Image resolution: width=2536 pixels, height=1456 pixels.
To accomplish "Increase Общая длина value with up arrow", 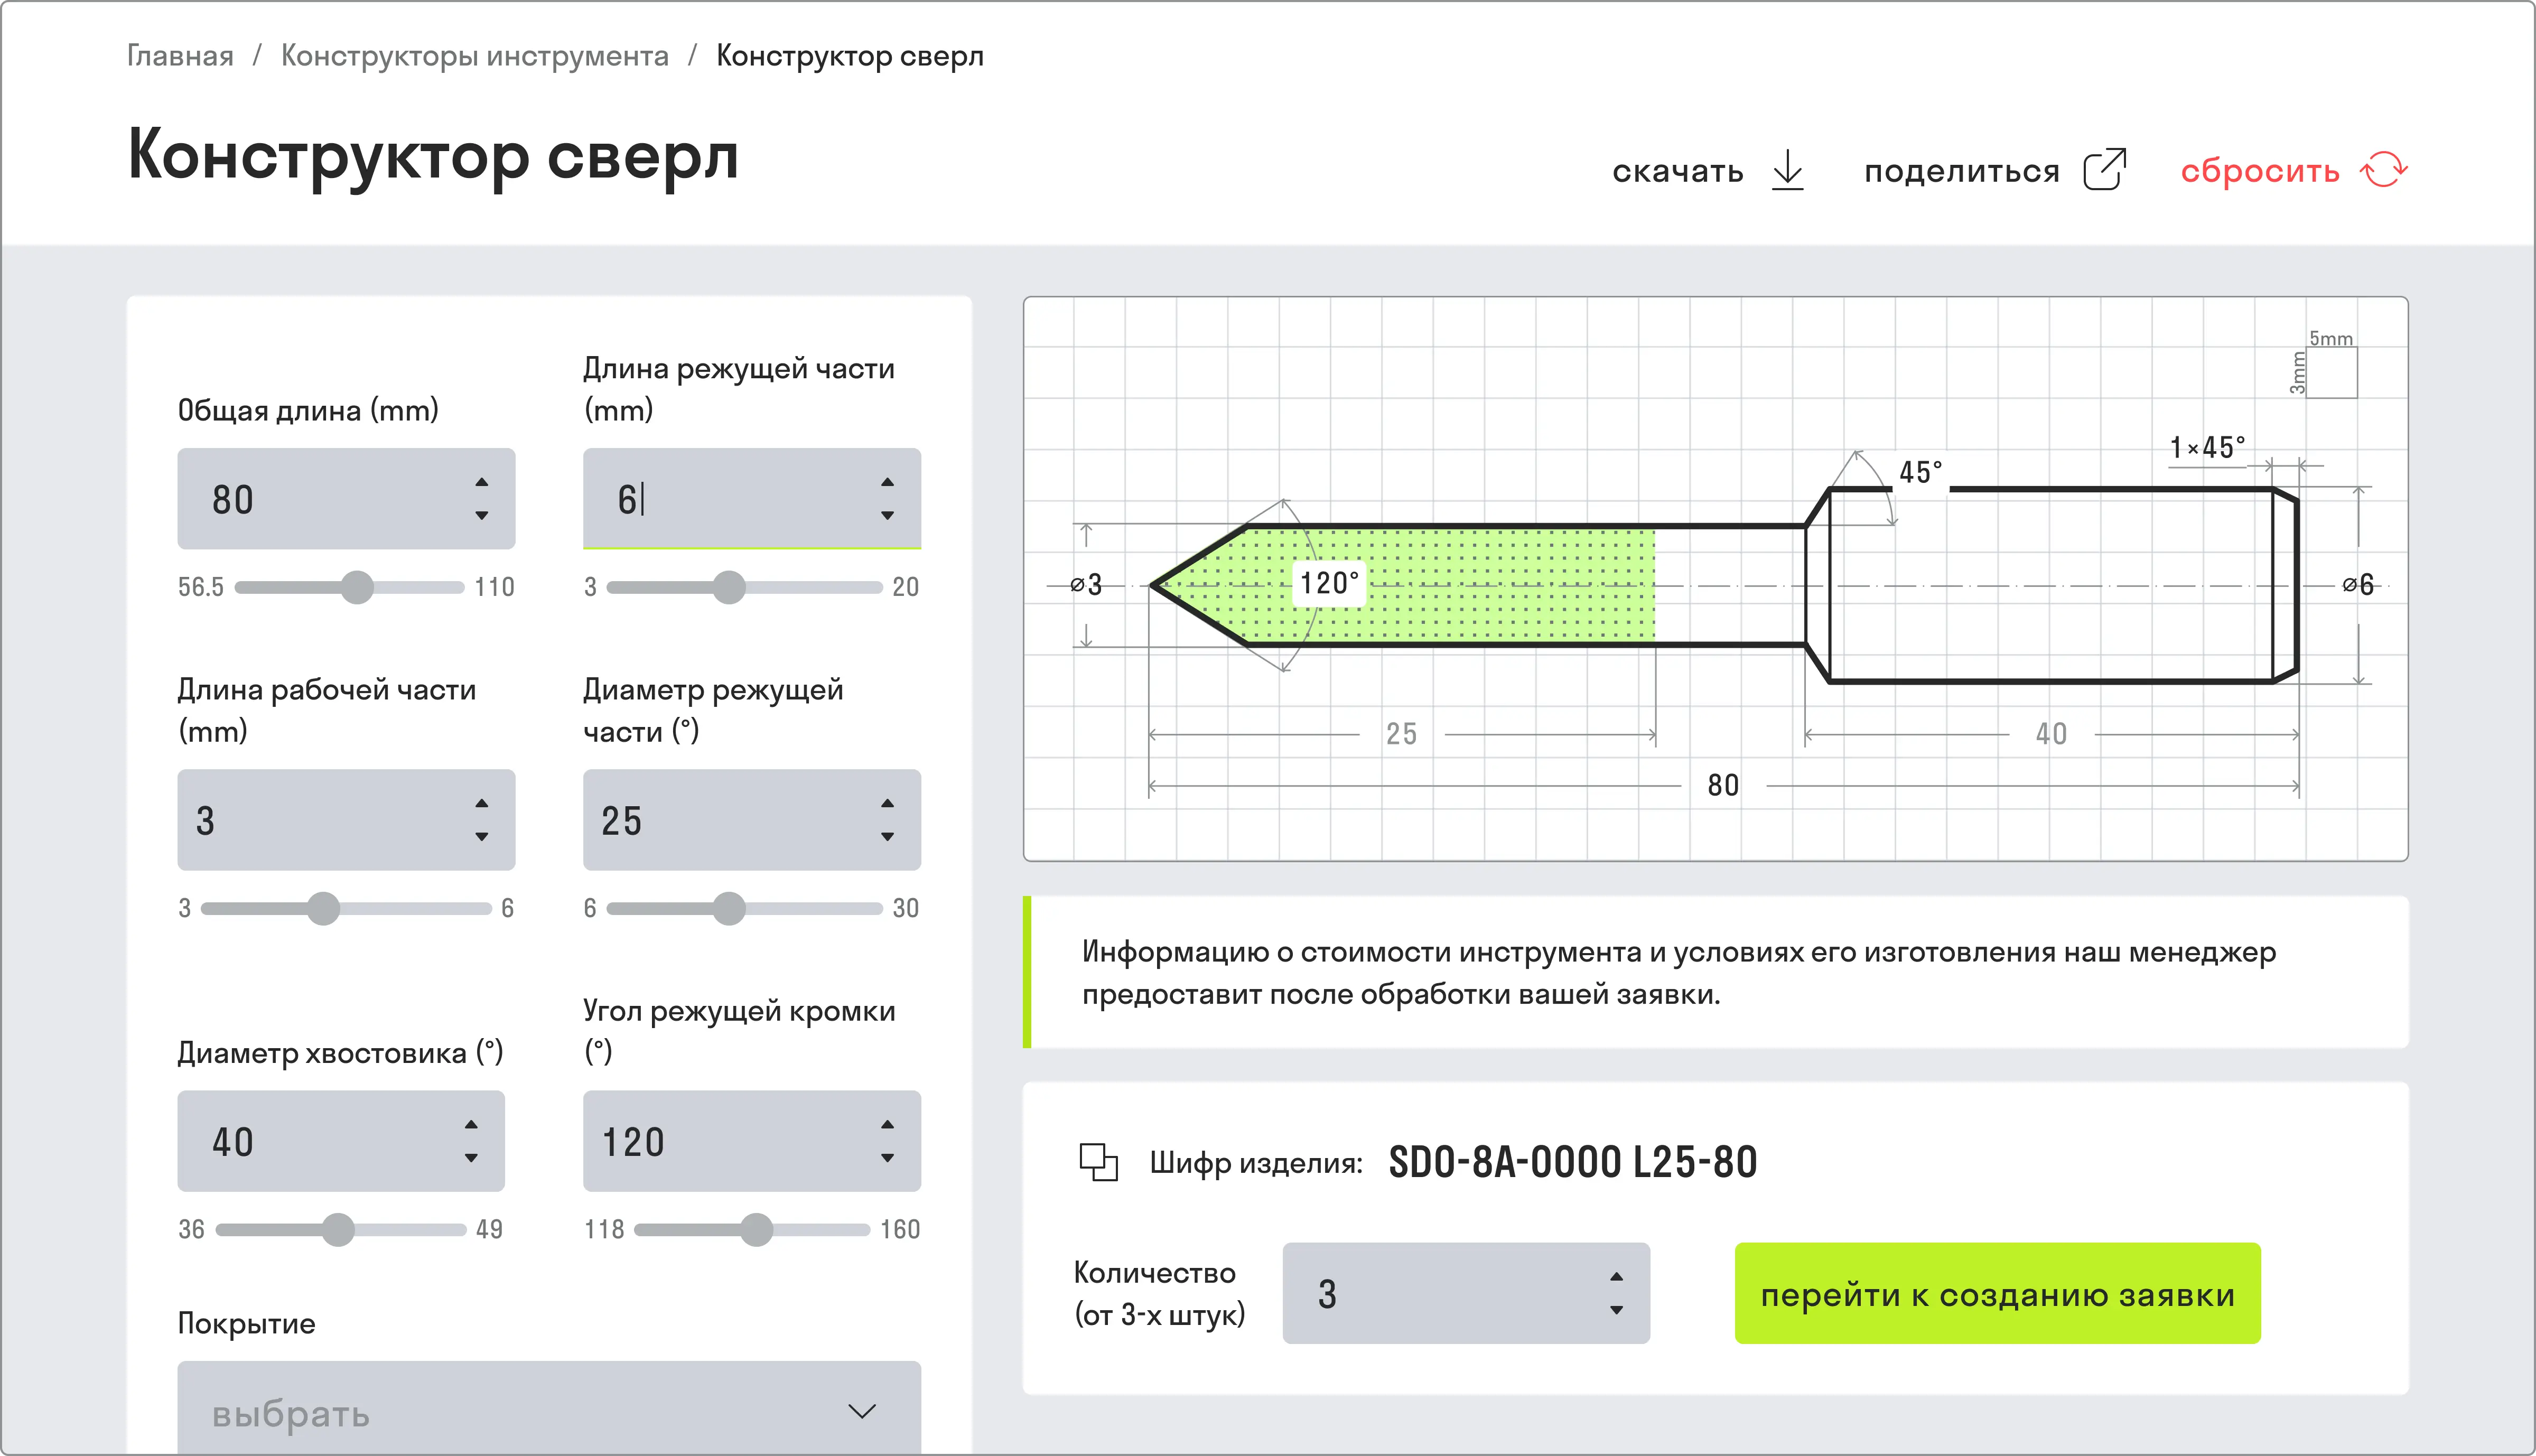I will tap(482, 482).
